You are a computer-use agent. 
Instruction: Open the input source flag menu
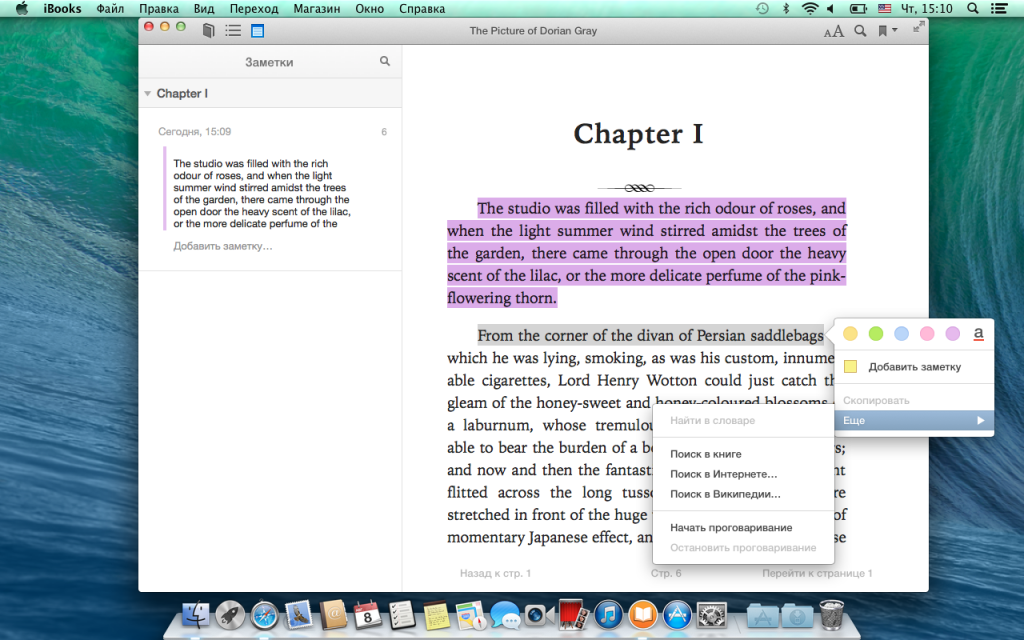pyautogui.click(x=884, y=8)
